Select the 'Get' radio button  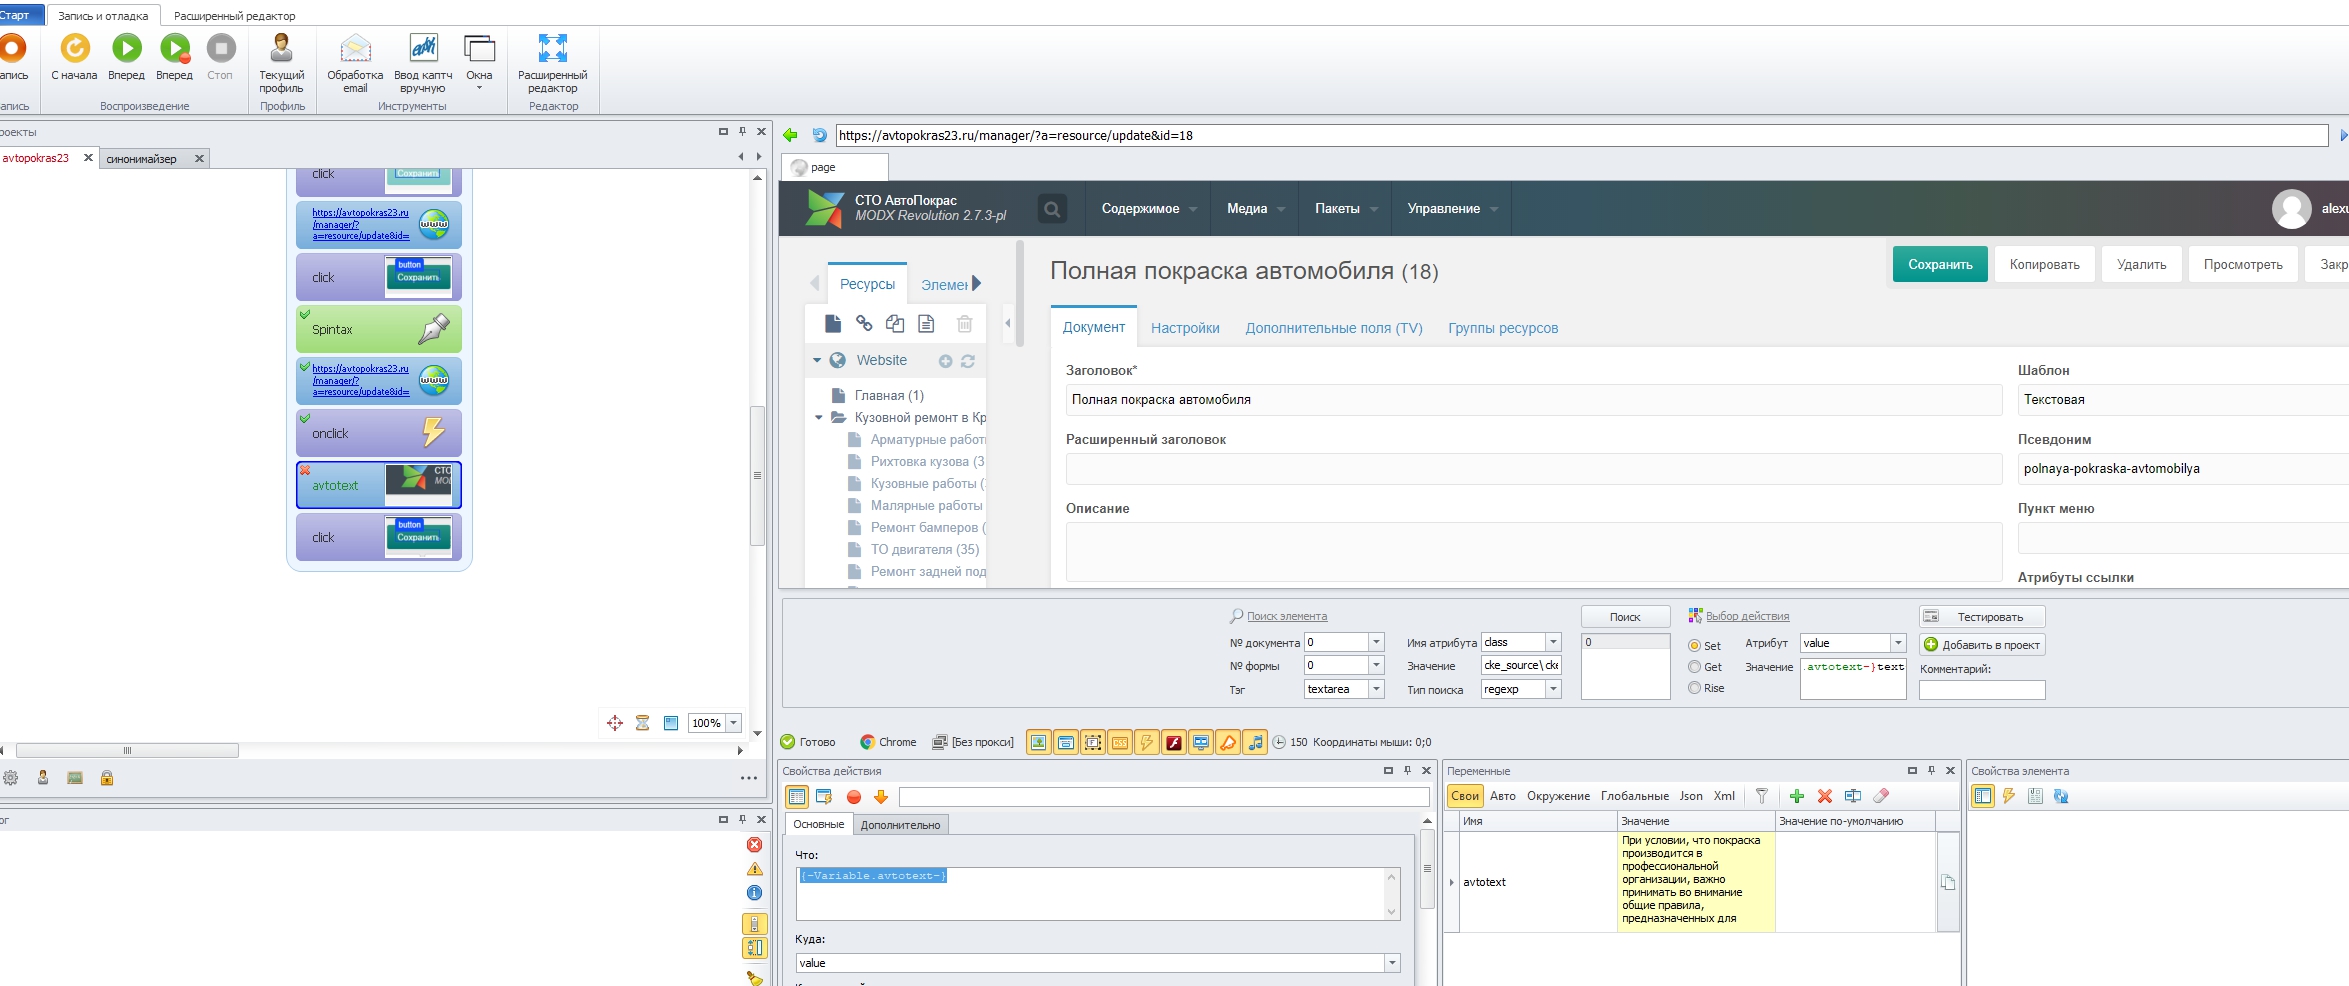1695,667
